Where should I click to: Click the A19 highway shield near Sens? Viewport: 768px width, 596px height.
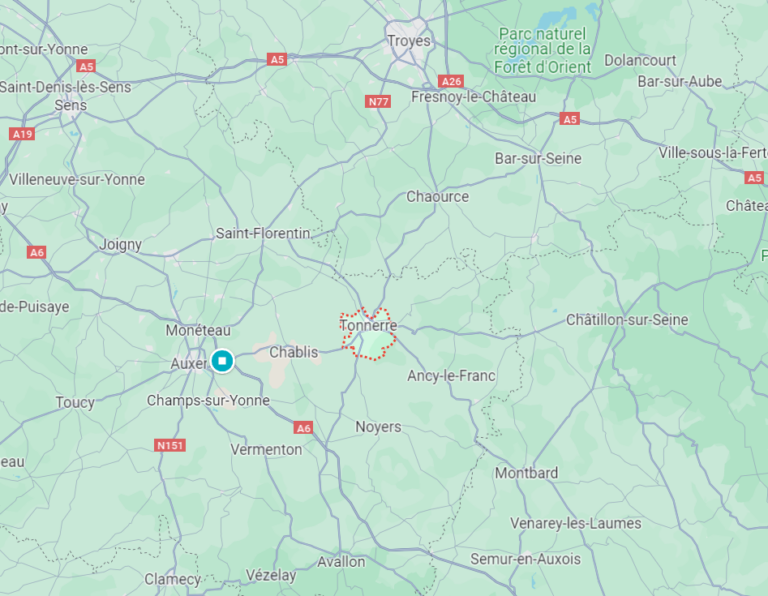click(22, 134)
